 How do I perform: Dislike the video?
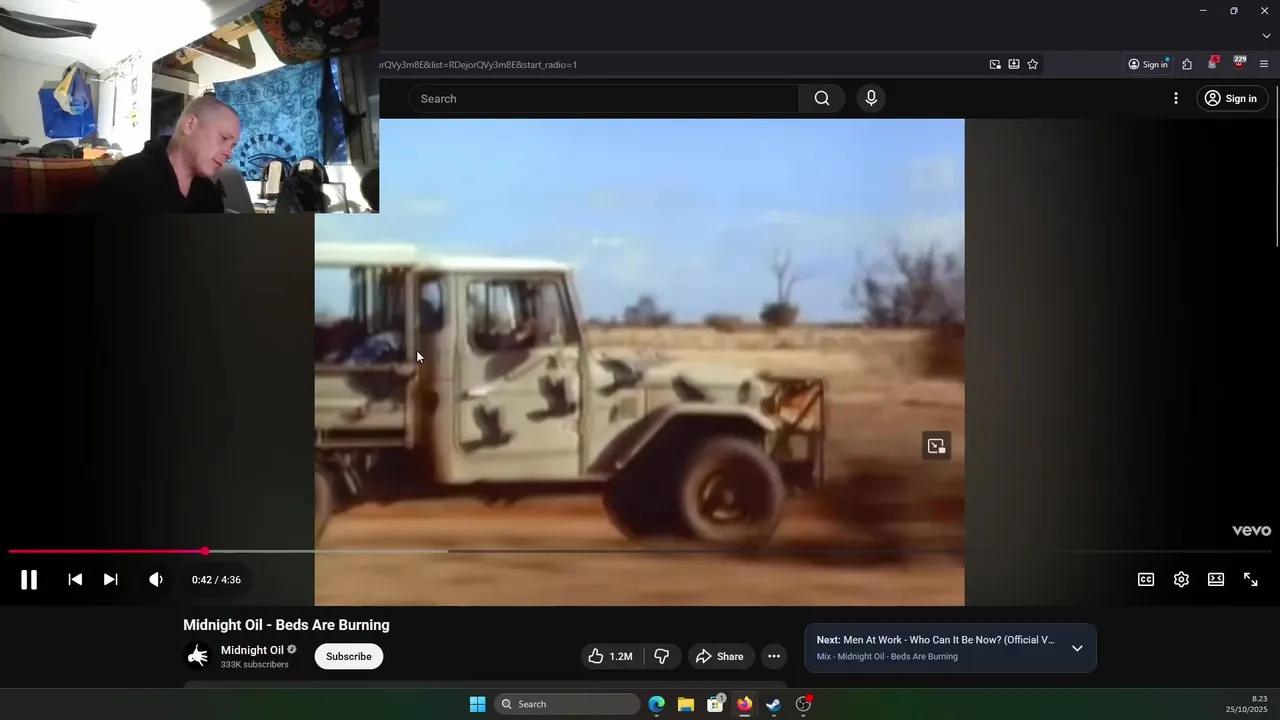[661, 657]
